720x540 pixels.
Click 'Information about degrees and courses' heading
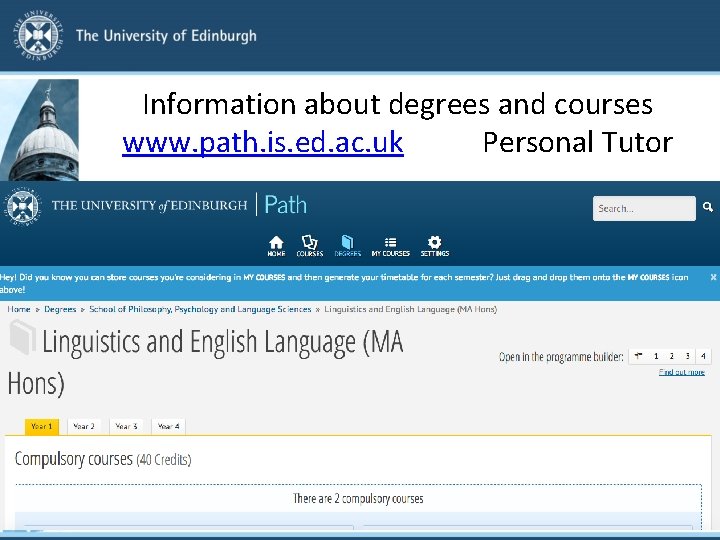pos(398,104)
